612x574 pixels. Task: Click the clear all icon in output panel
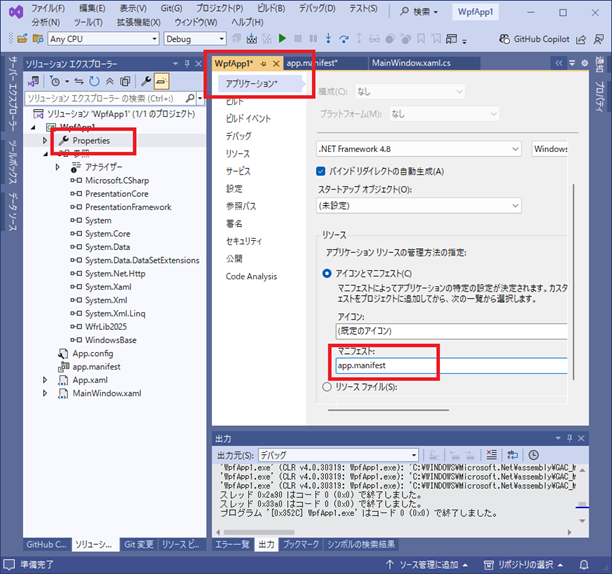pos(491,455)
